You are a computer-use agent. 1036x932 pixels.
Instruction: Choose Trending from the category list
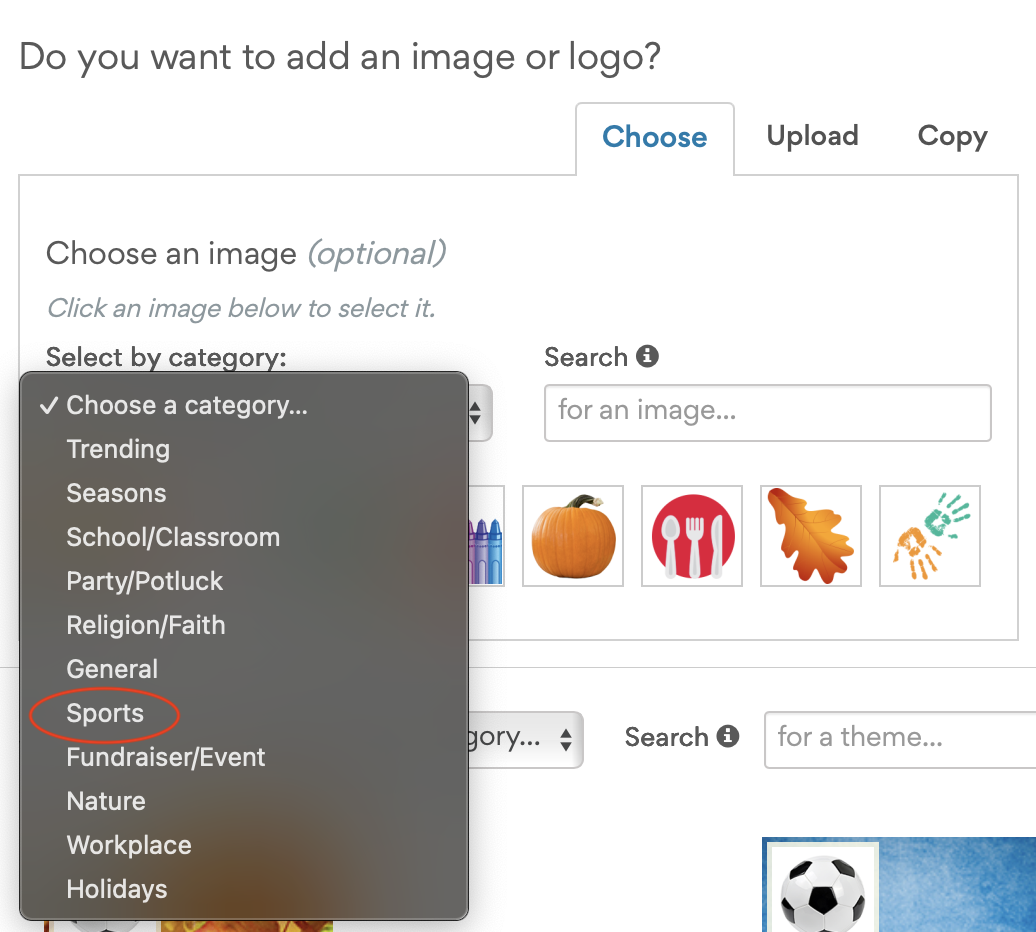click(x=117, y=449)
